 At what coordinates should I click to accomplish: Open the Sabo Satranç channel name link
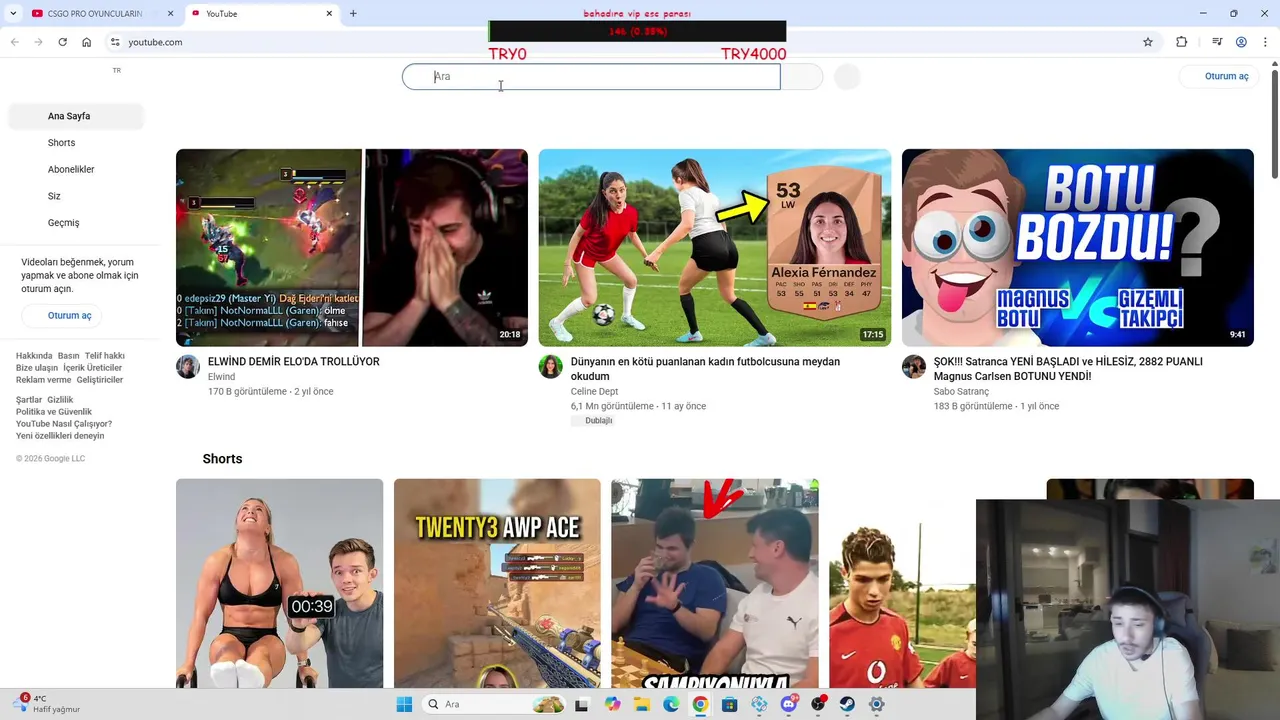pos(961,392)
